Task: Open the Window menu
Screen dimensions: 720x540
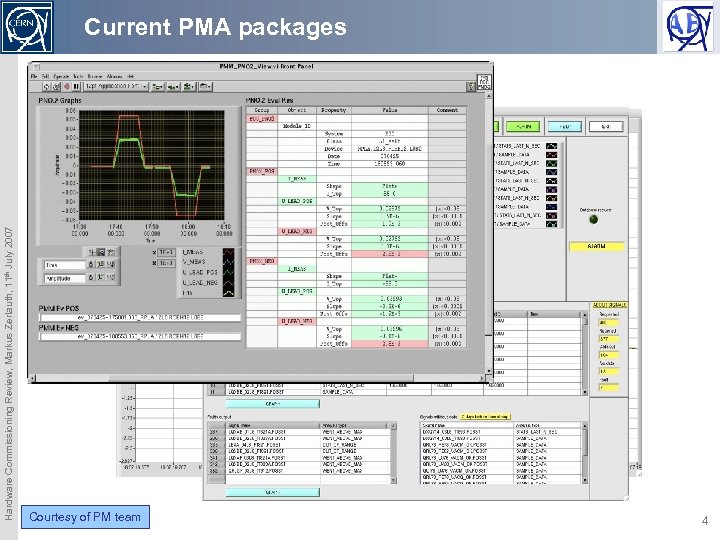Action: pyautogui.click(x=114, y=76)
